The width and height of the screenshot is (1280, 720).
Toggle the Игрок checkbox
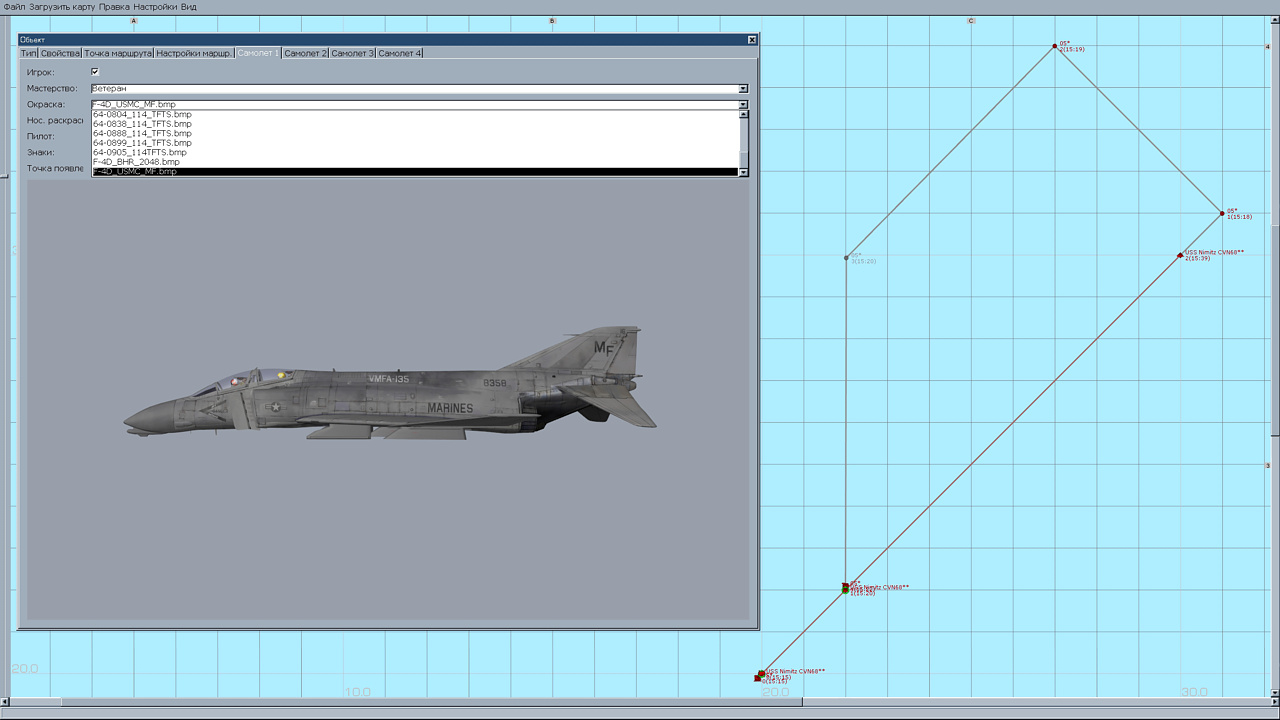pyautogui.click(x=95, y=72)
